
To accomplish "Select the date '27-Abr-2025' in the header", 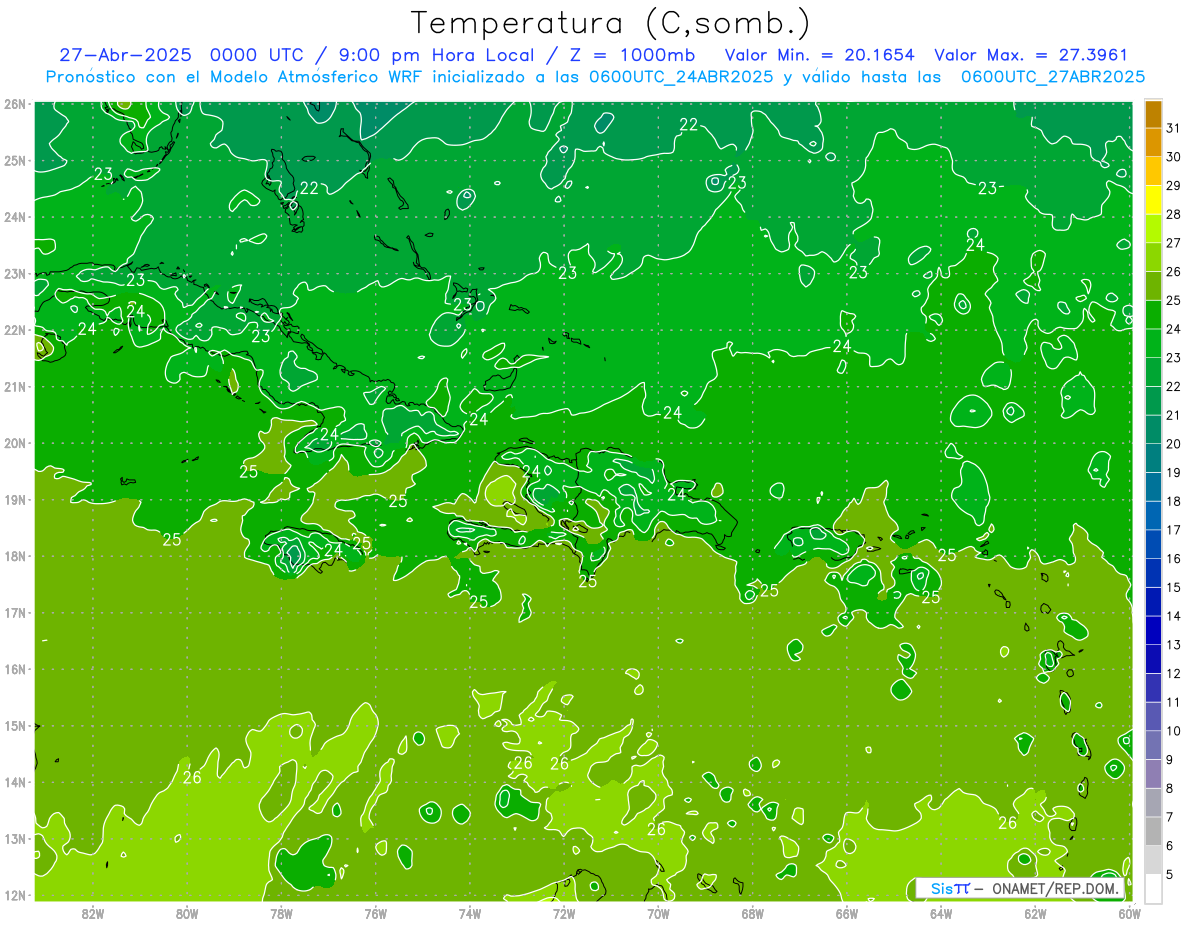I will (126, 55).
